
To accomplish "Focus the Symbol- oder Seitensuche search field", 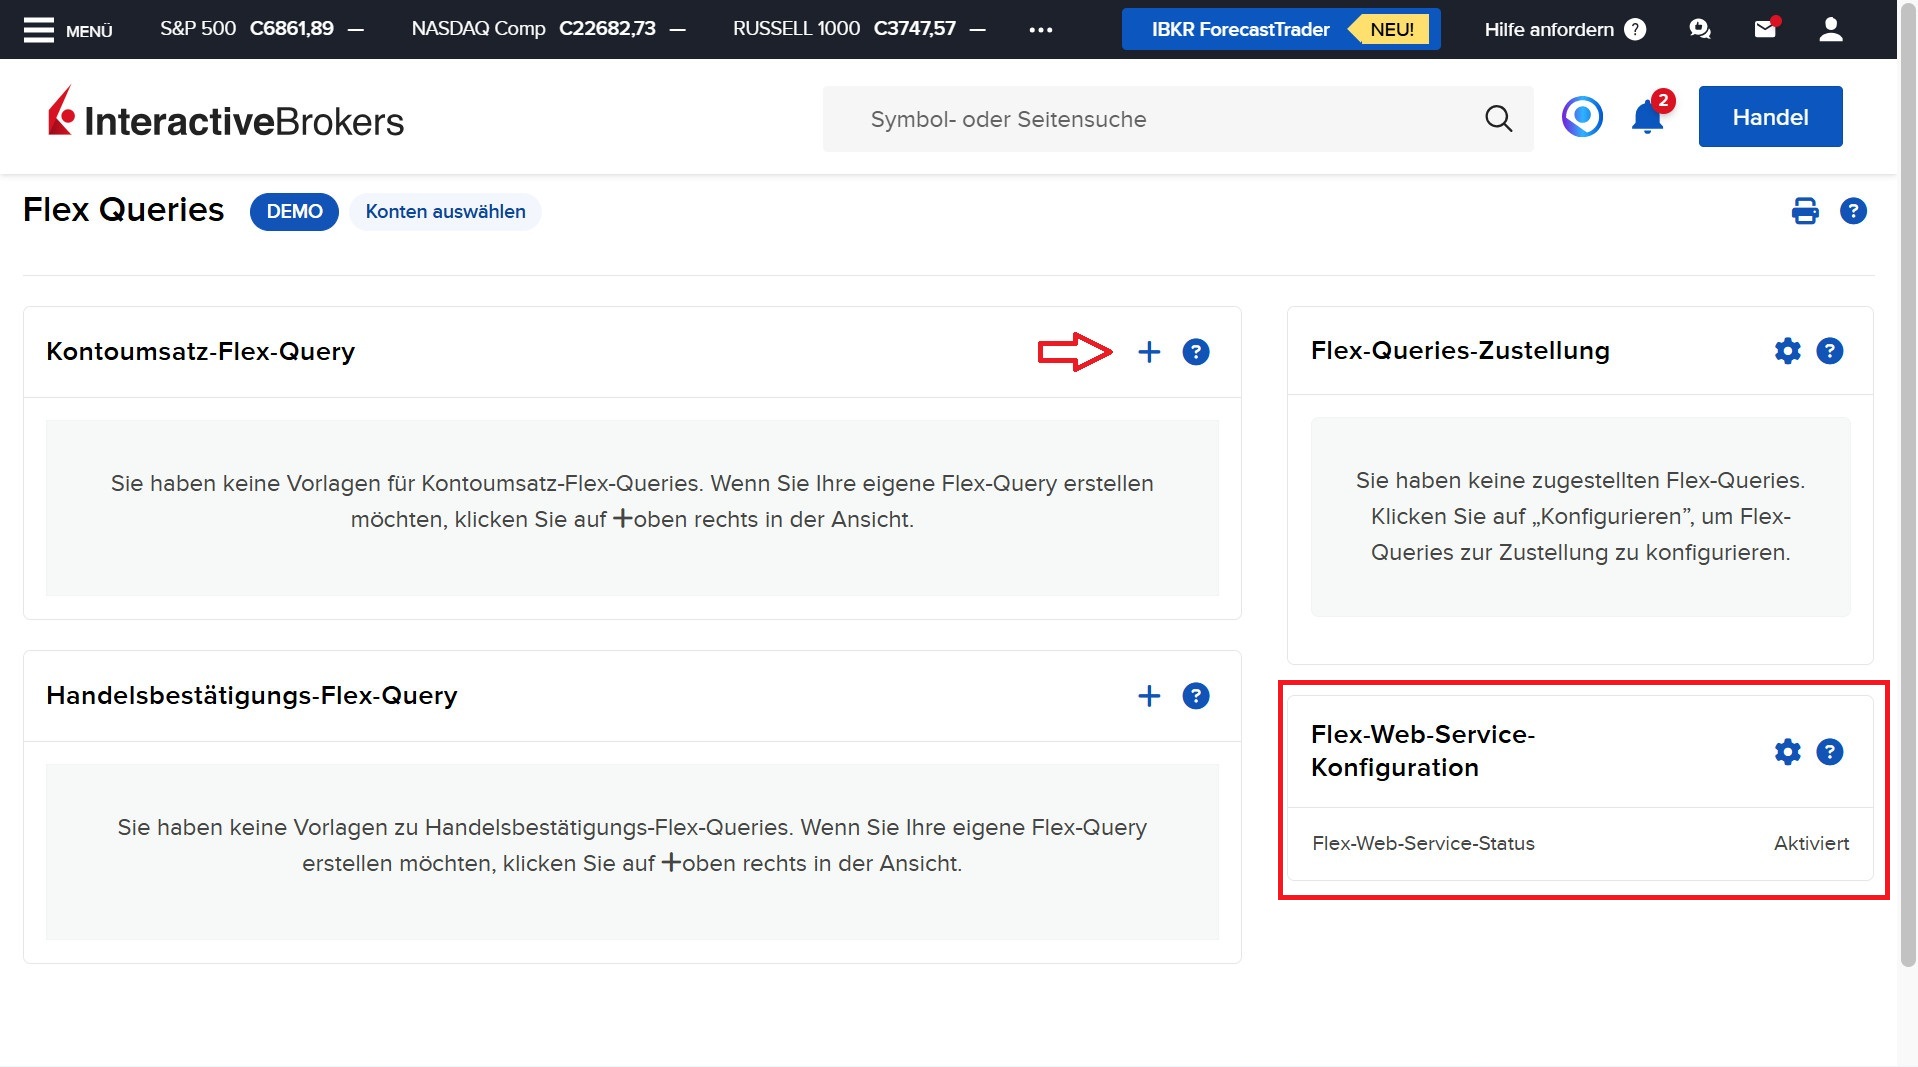I will tap(1178, 119).
